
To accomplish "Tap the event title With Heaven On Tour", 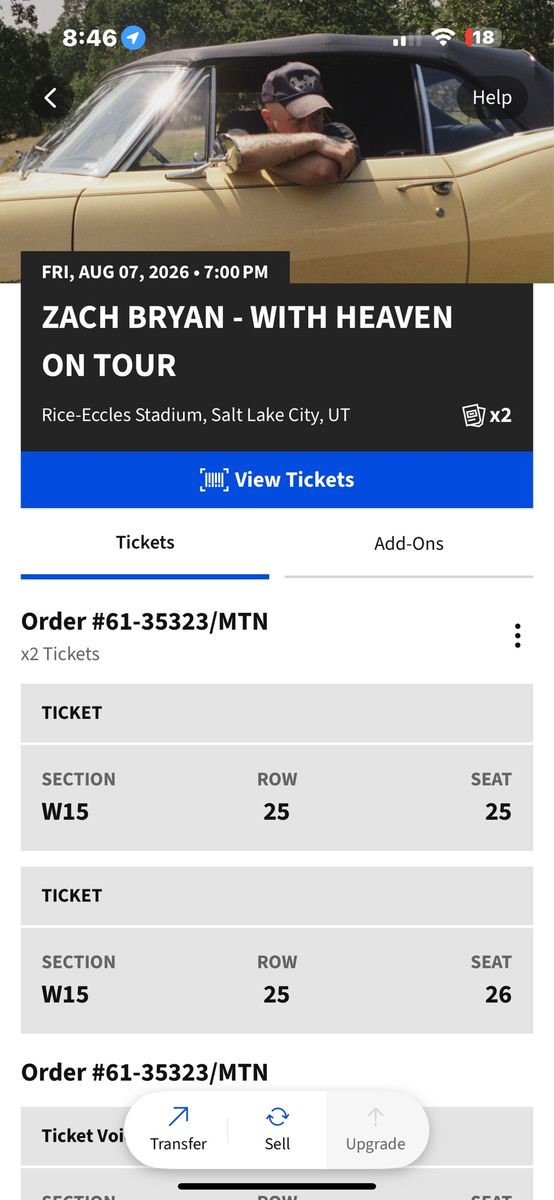I will coord(247,341).
